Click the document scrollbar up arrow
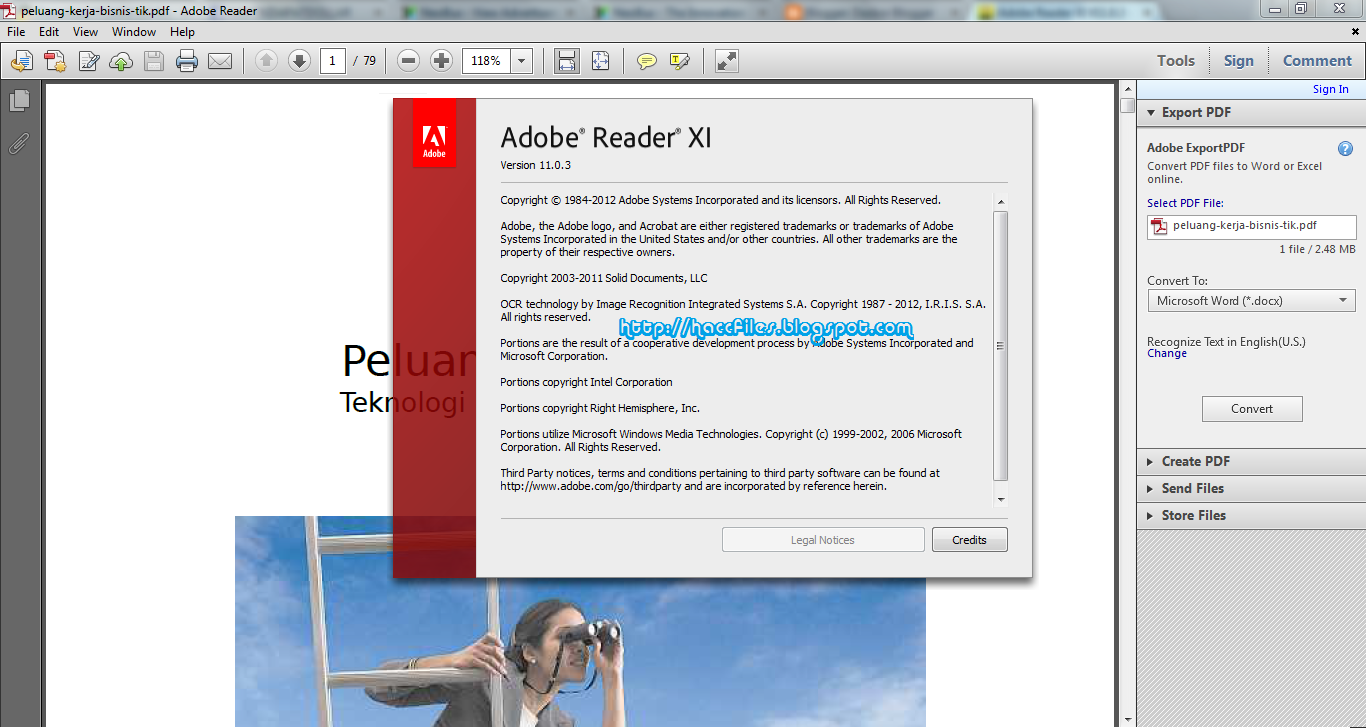Screen dimensions: 1366x728 coord(1128,89)
